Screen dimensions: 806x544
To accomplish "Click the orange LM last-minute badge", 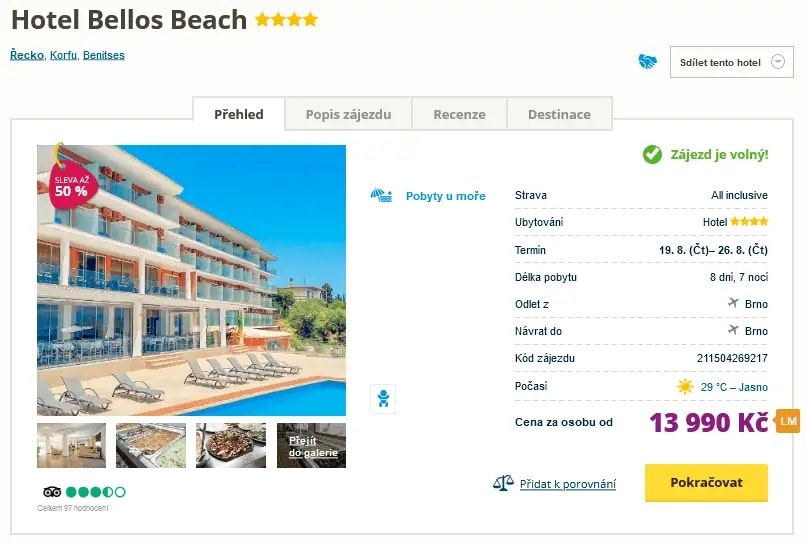I will (x=788, y=421).
